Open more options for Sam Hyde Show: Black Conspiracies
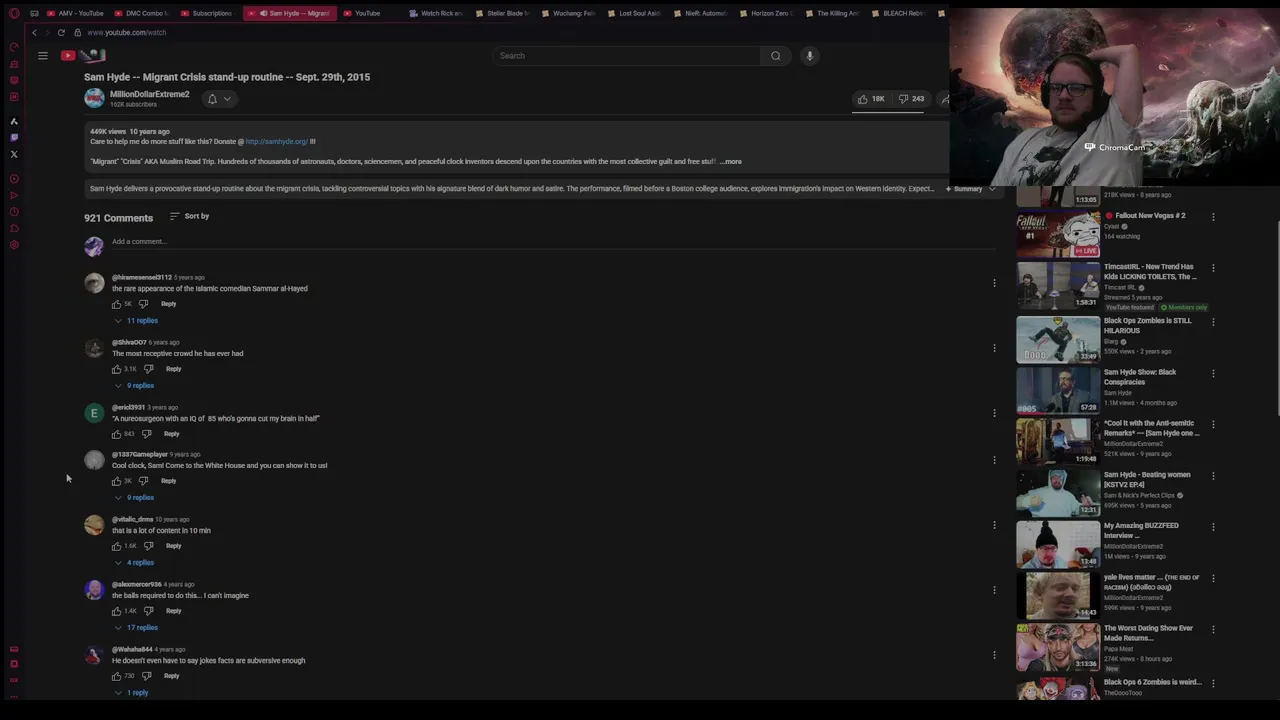The height and width of the screenshot is (720, 1280). pos(1213,373)
